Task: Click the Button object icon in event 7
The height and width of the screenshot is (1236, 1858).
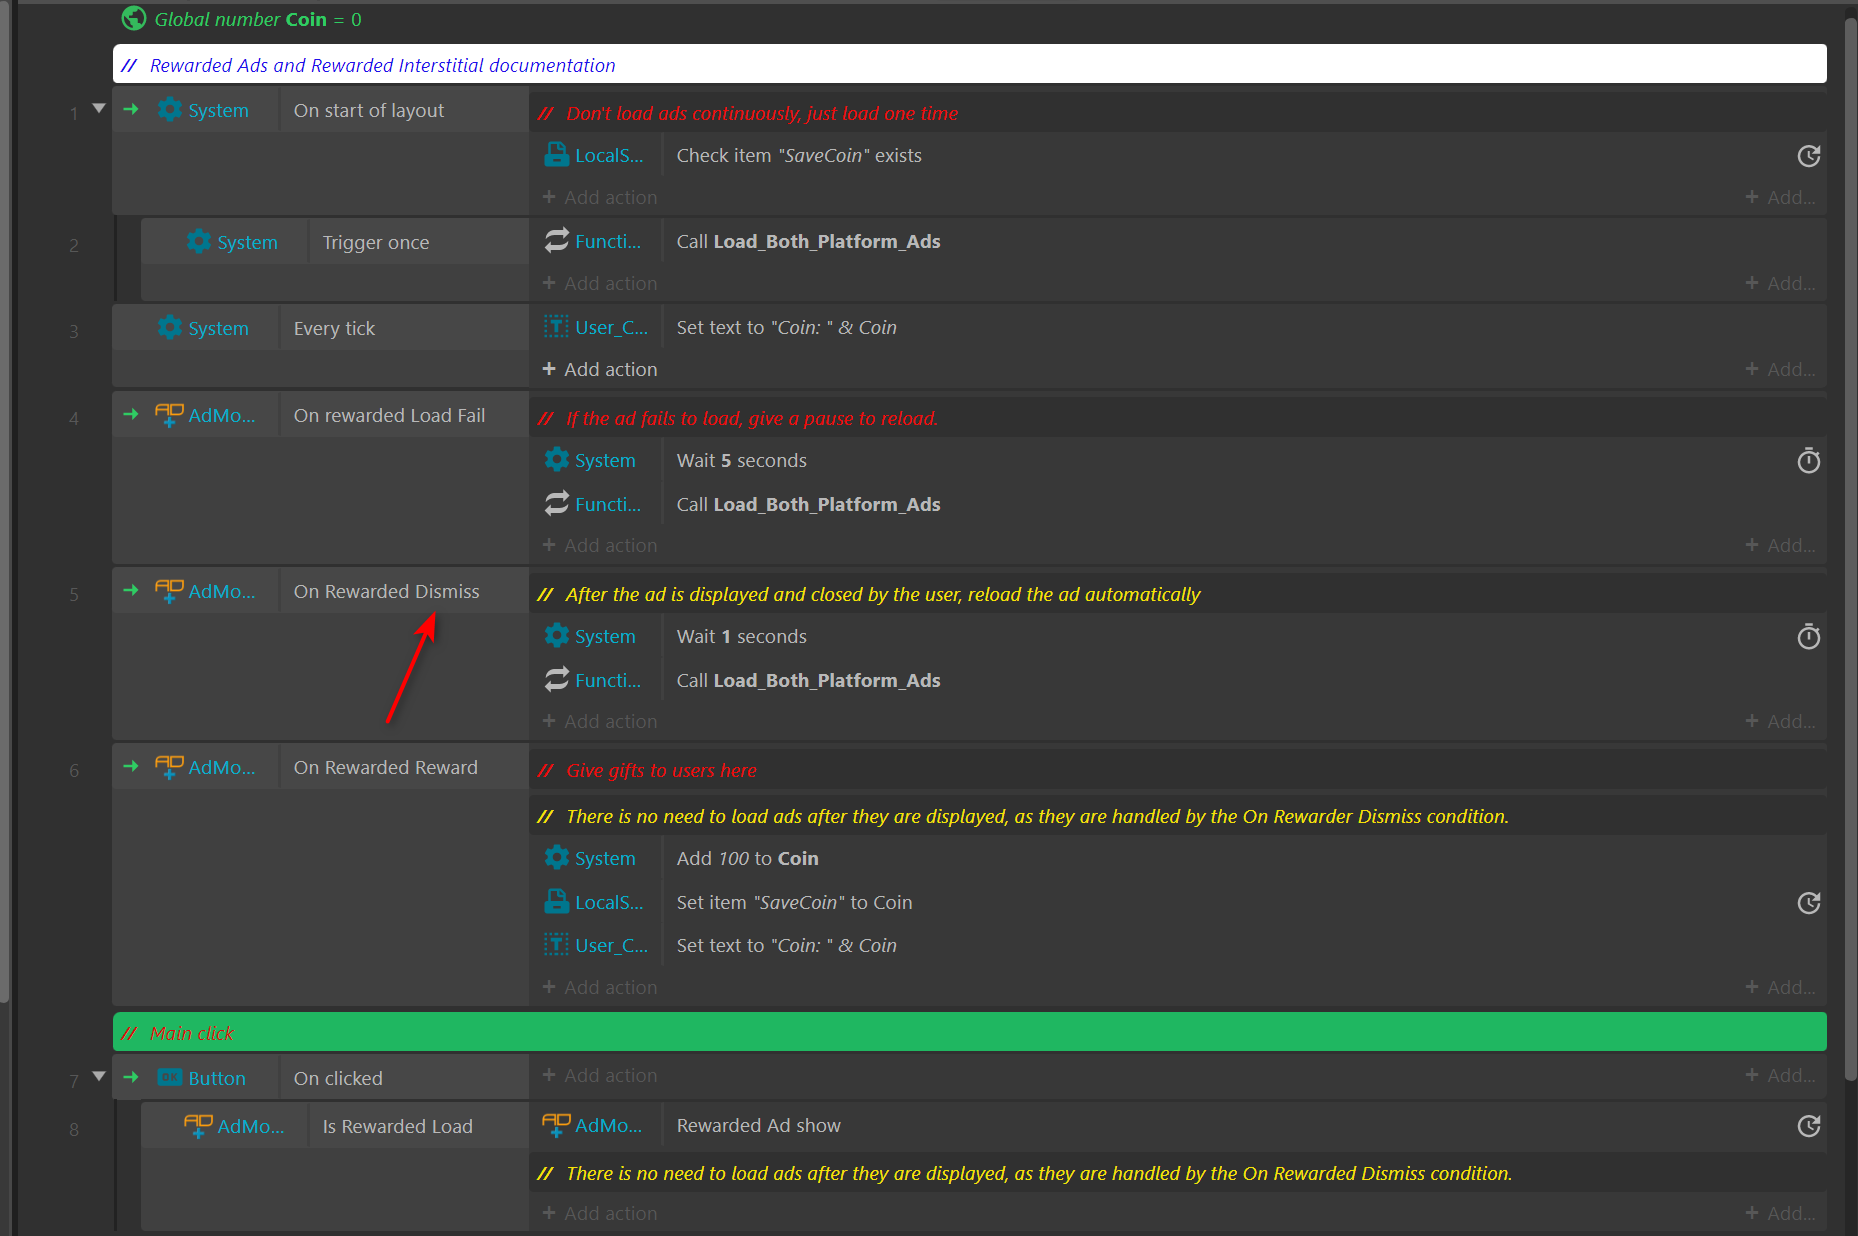Action: coord(170,1078)
